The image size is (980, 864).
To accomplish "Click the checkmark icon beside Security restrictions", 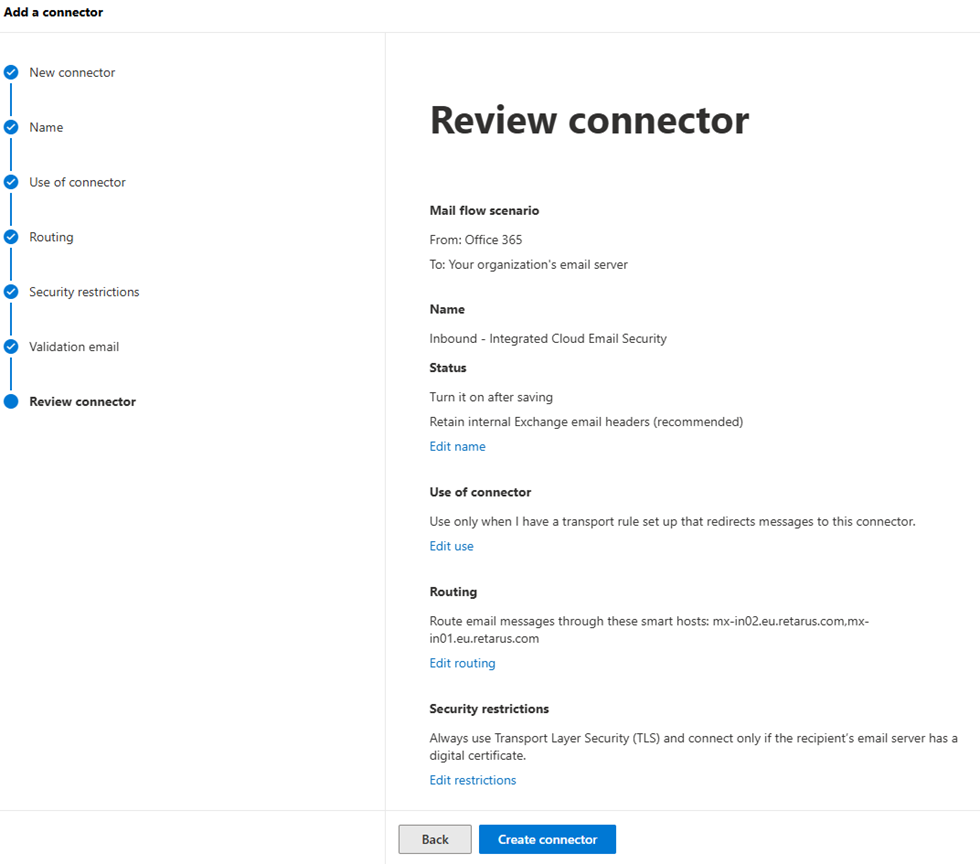I will (11, 292).
